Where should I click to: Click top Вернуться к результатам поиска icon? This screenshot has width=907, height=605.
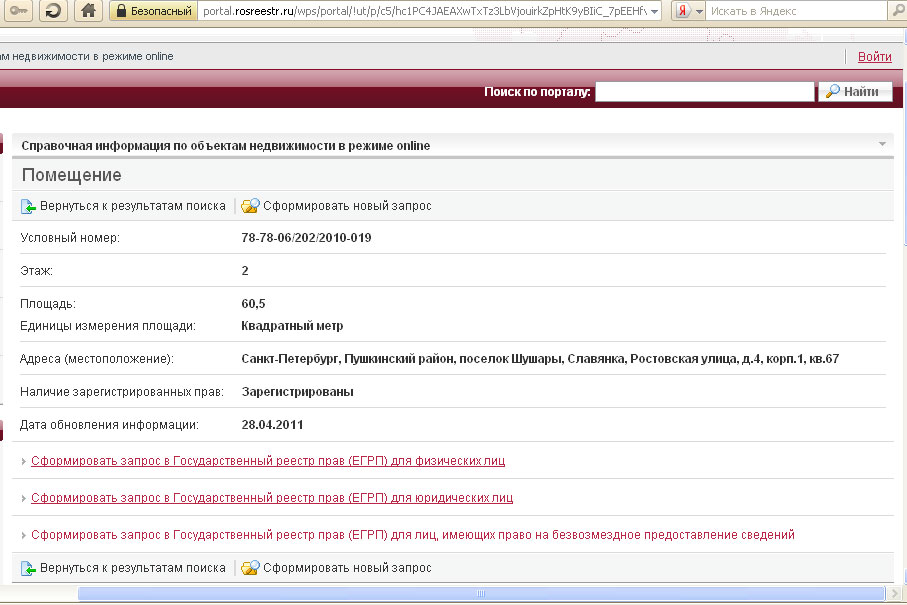(28, 206)
